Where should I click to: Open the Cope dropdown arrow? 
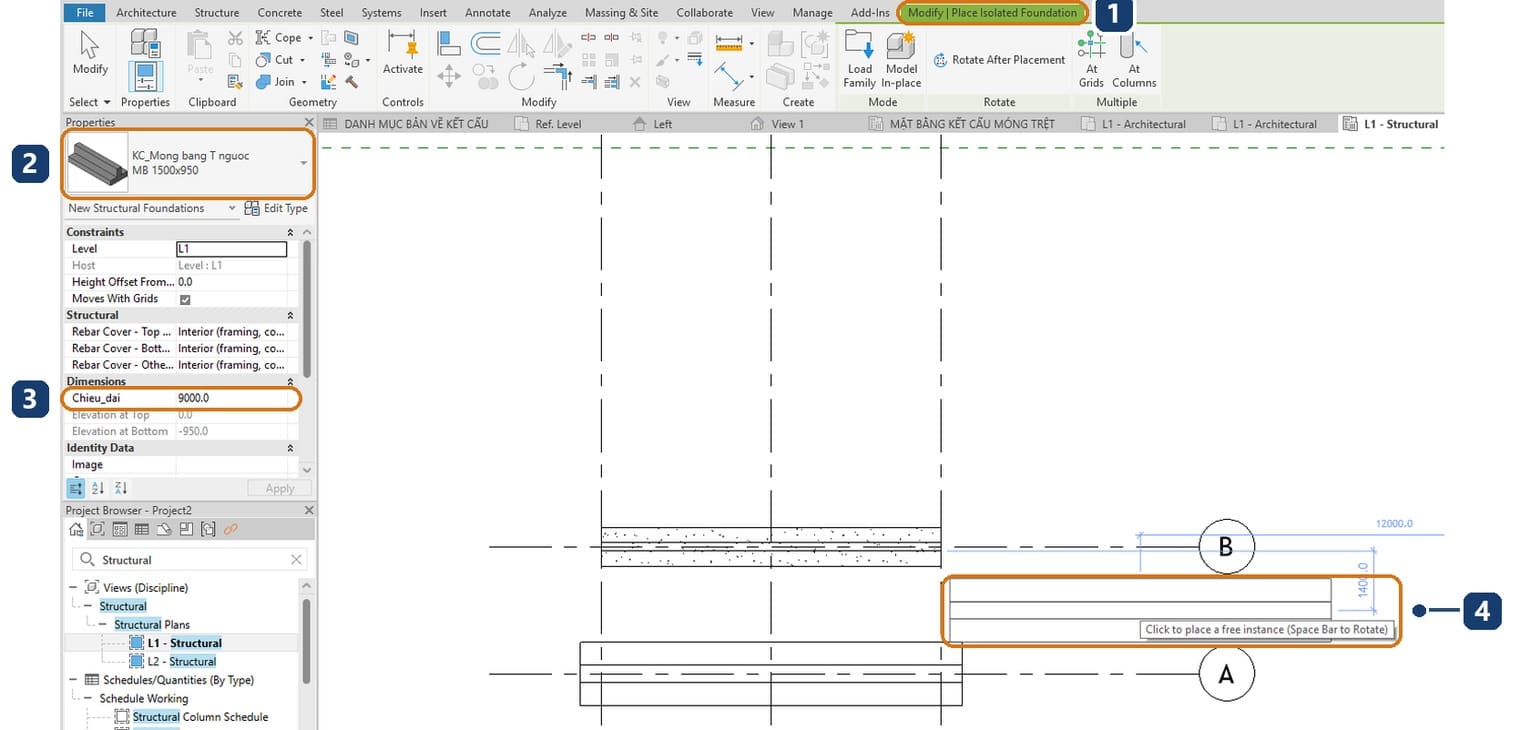[x=310, y=38]
